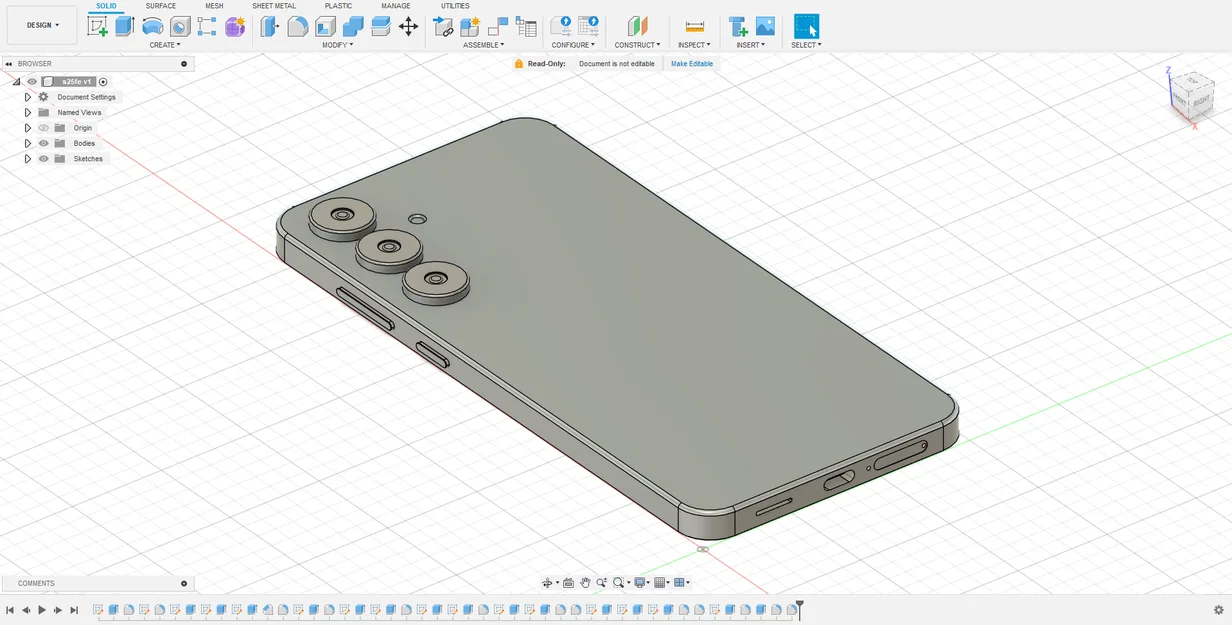Open the Insert dropdown menu
The width and height of the screenshot is (1232, 625).
coord(751,45)
